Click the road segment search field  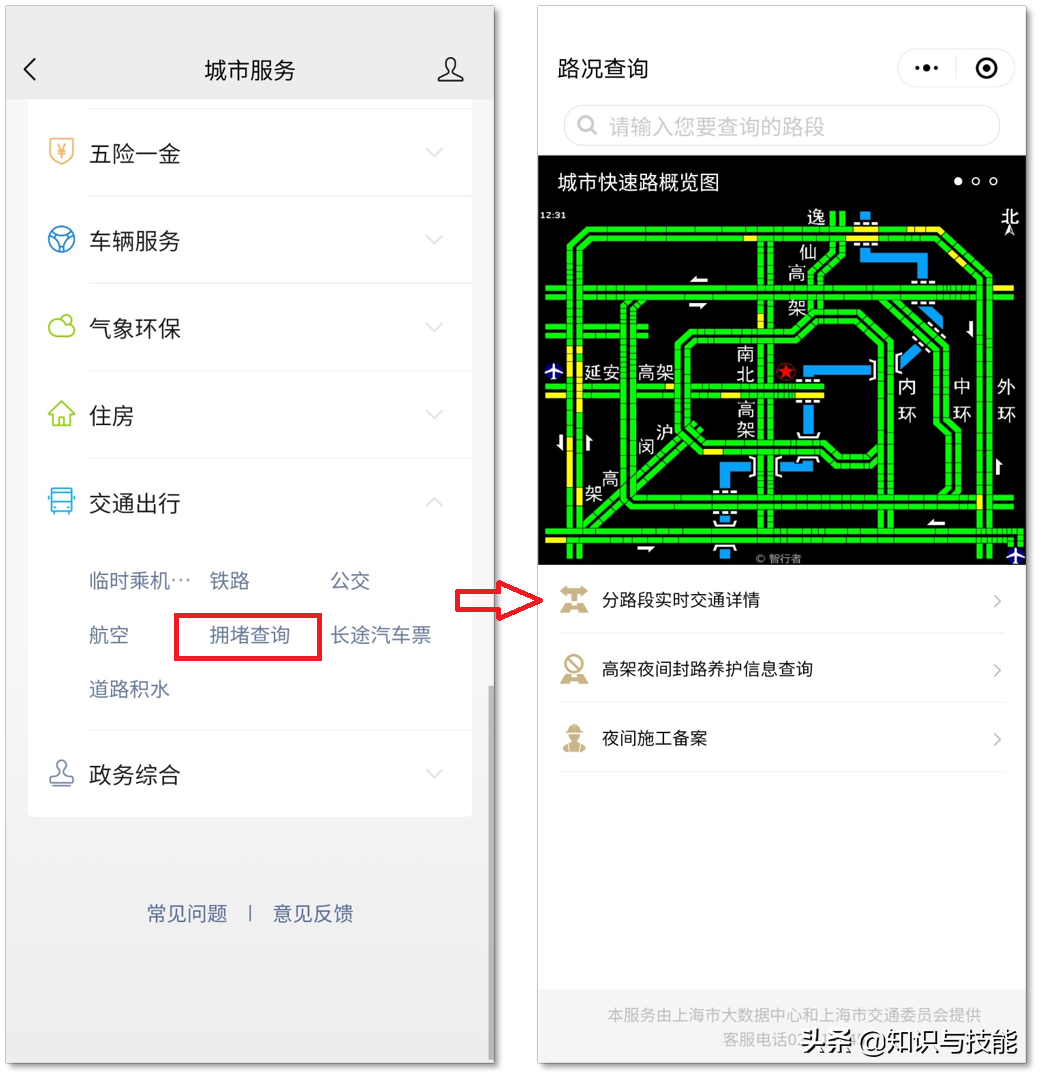click(782, 126)
